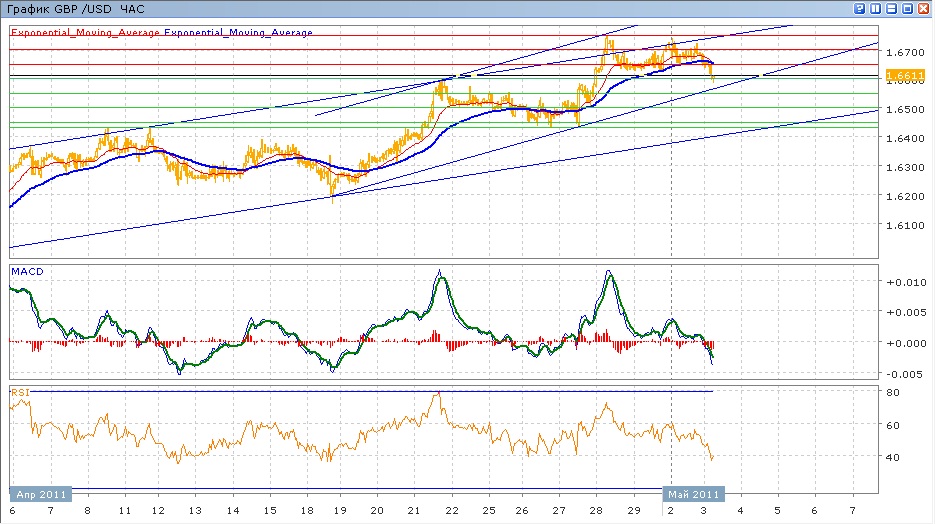Click the RSI indicator label

click(19, 392)
